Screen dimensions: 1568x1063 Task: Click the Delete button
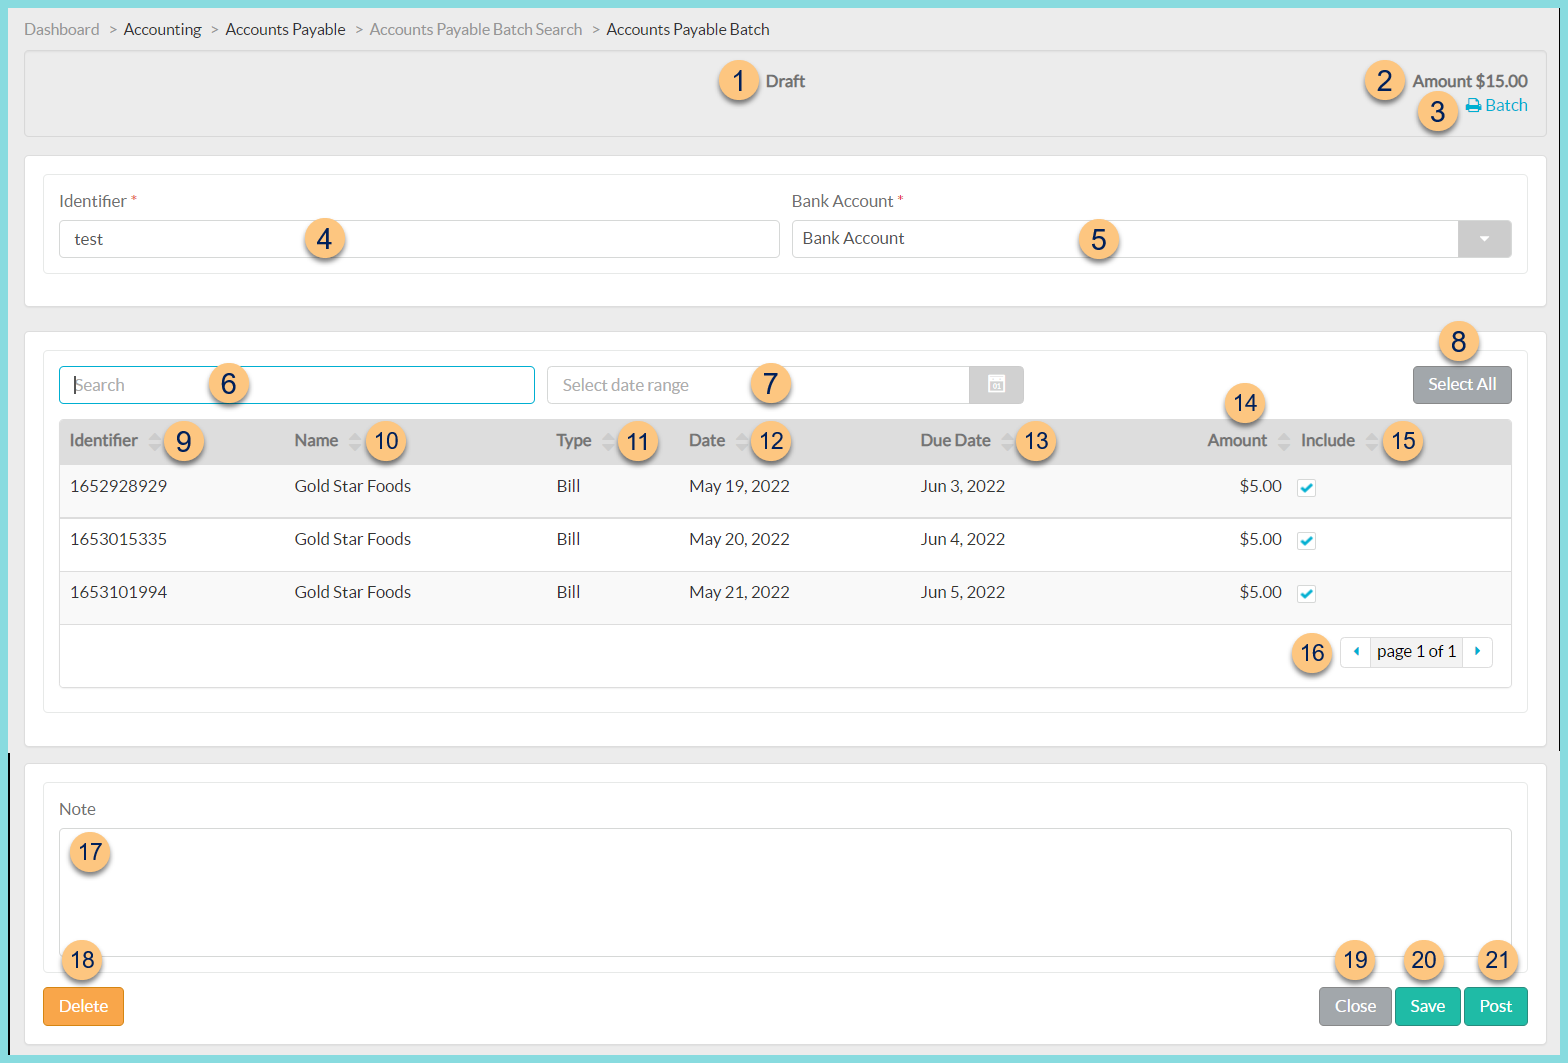pos(83,1006)
